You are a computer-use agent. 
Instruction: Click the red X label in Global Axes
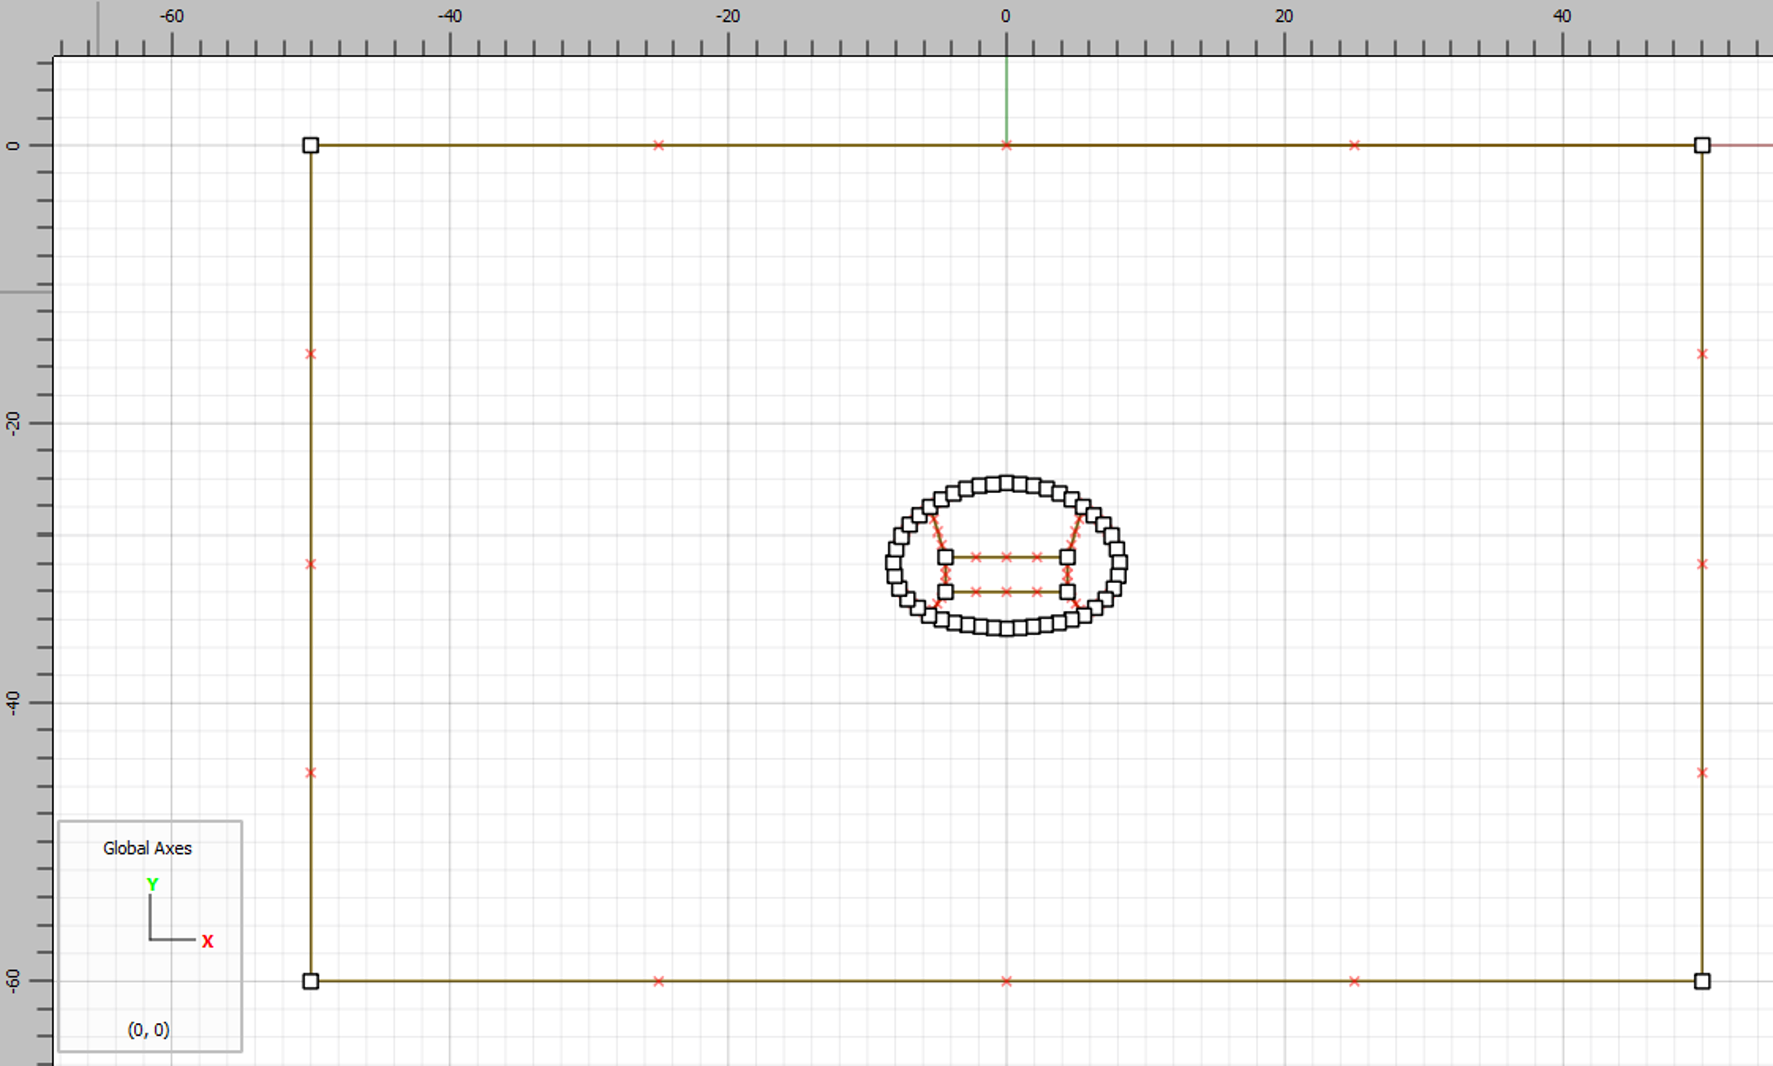[208, 941]
